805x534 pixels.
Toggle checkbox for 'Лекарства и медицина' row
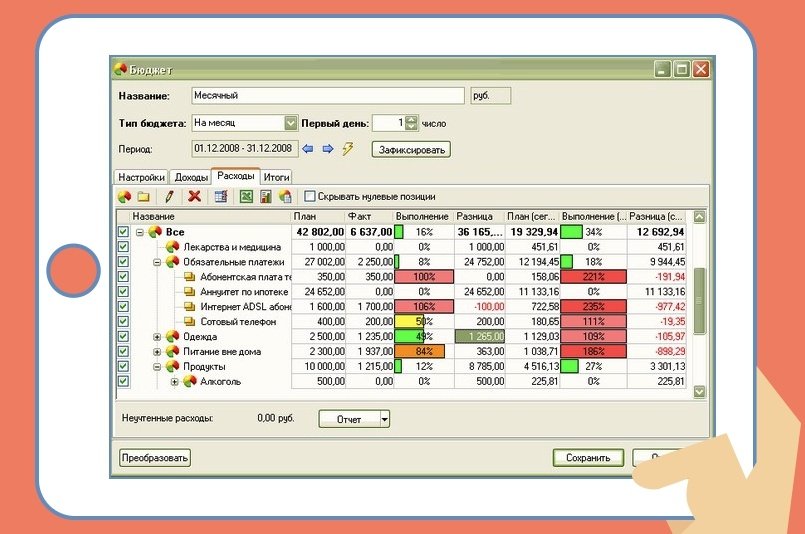point(124,247)
